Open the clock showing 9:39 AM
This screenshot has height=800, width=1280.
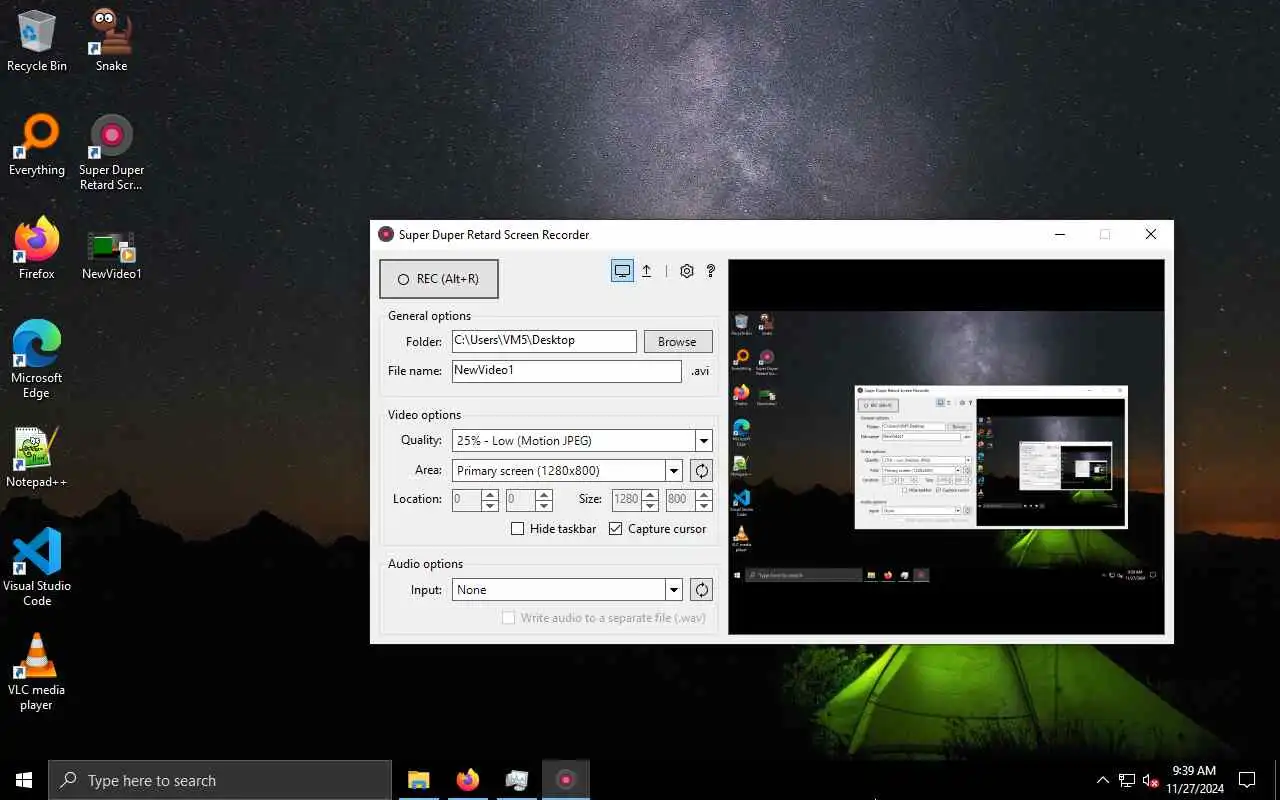1193,779
